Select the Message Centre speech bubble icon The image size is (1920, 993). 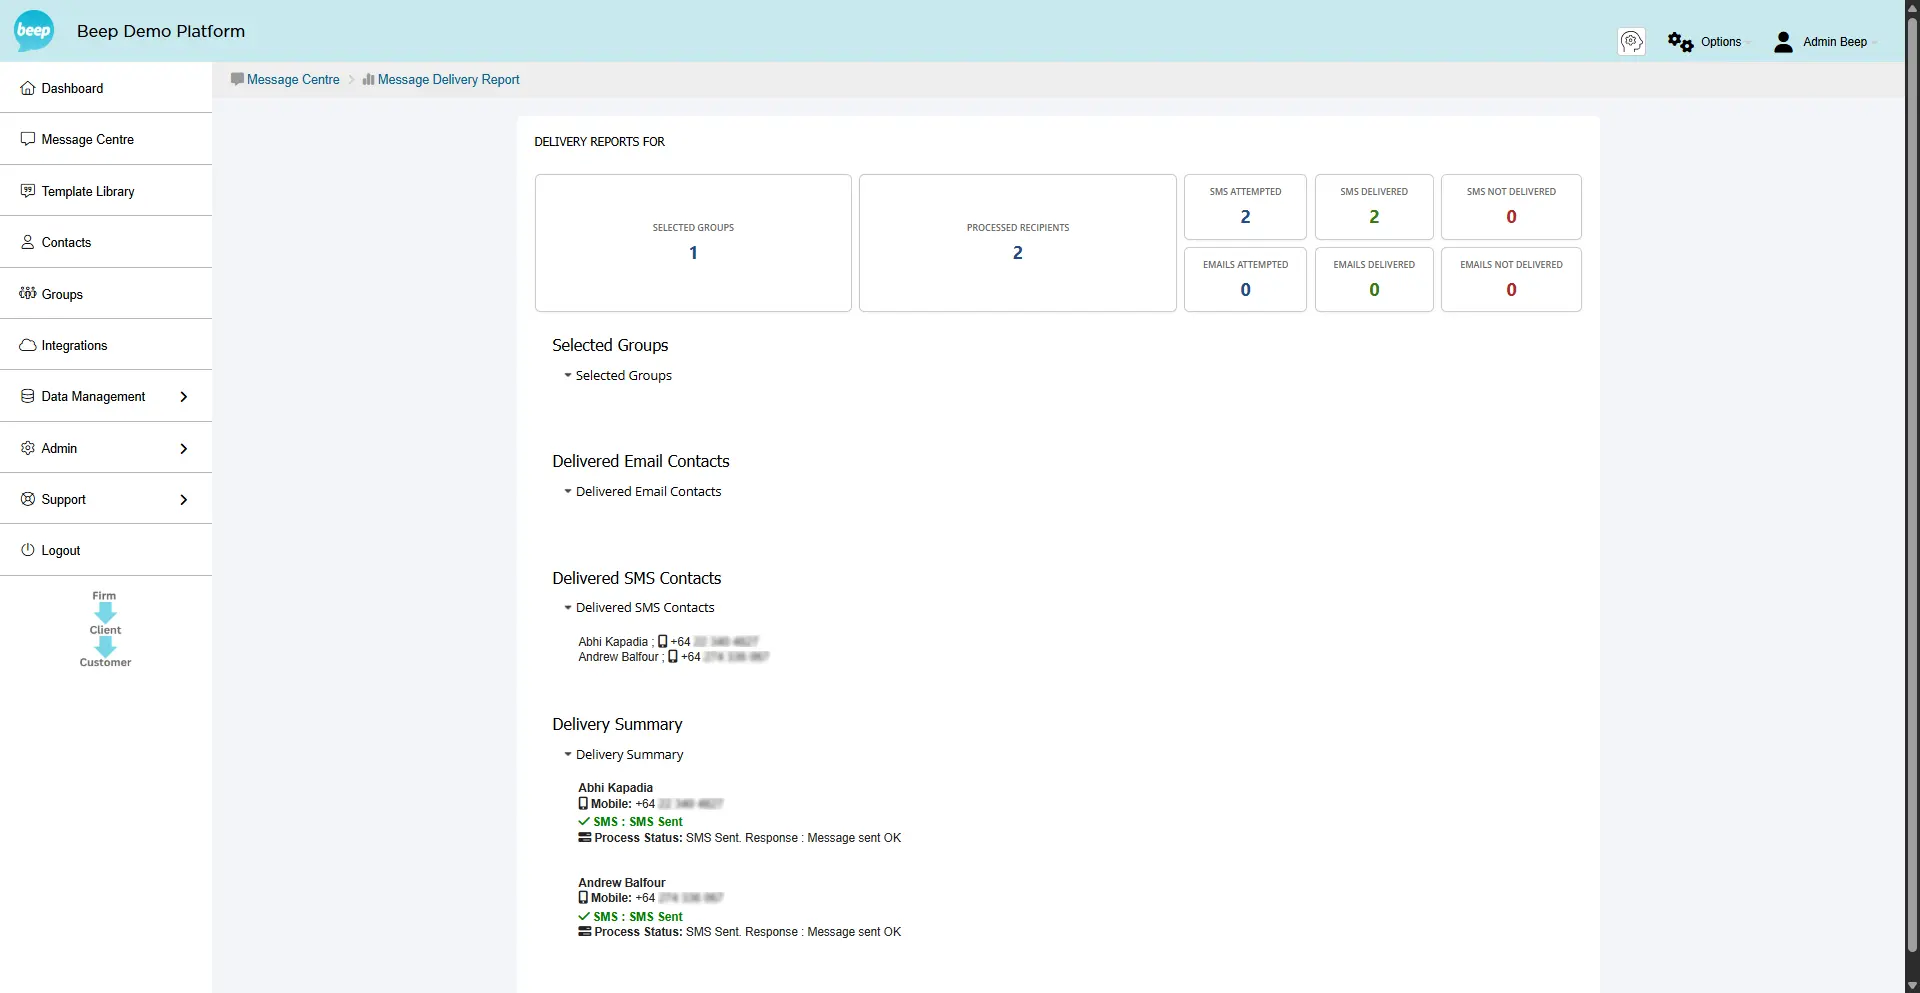[x=27, y=139]
